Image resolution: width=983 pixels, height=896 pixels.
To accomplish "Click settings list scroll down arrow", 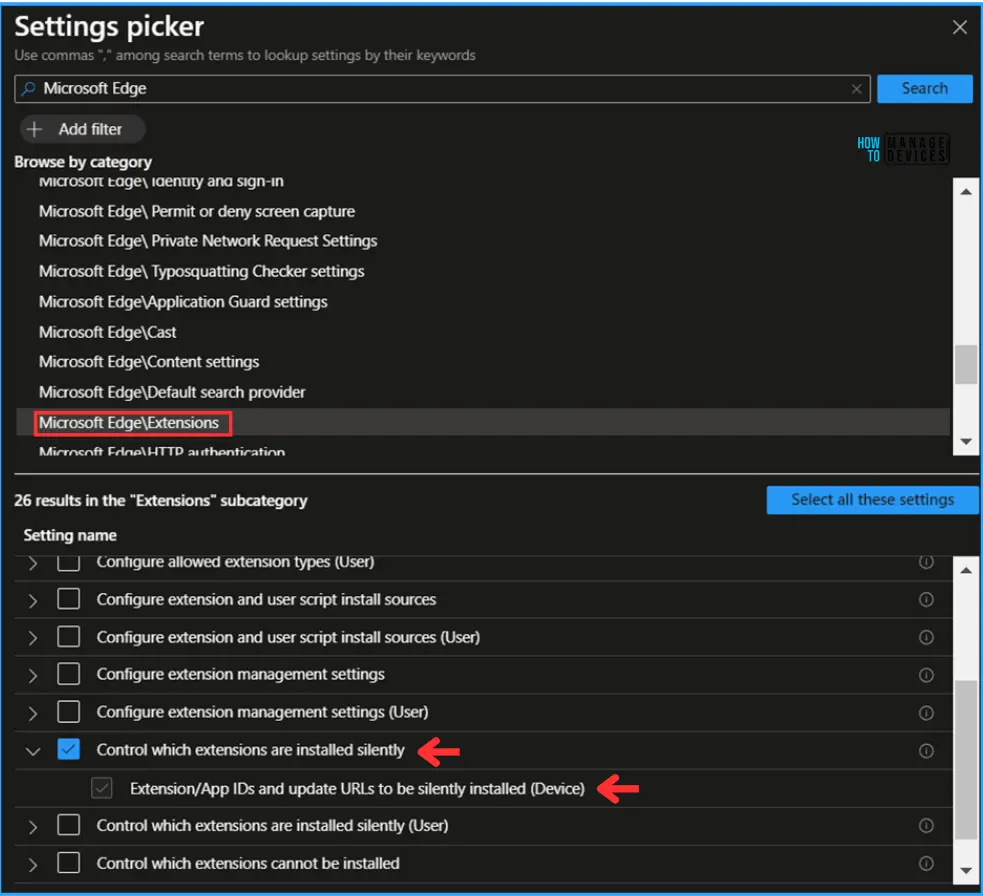I will pyautogui.click(x=966, y=870).
